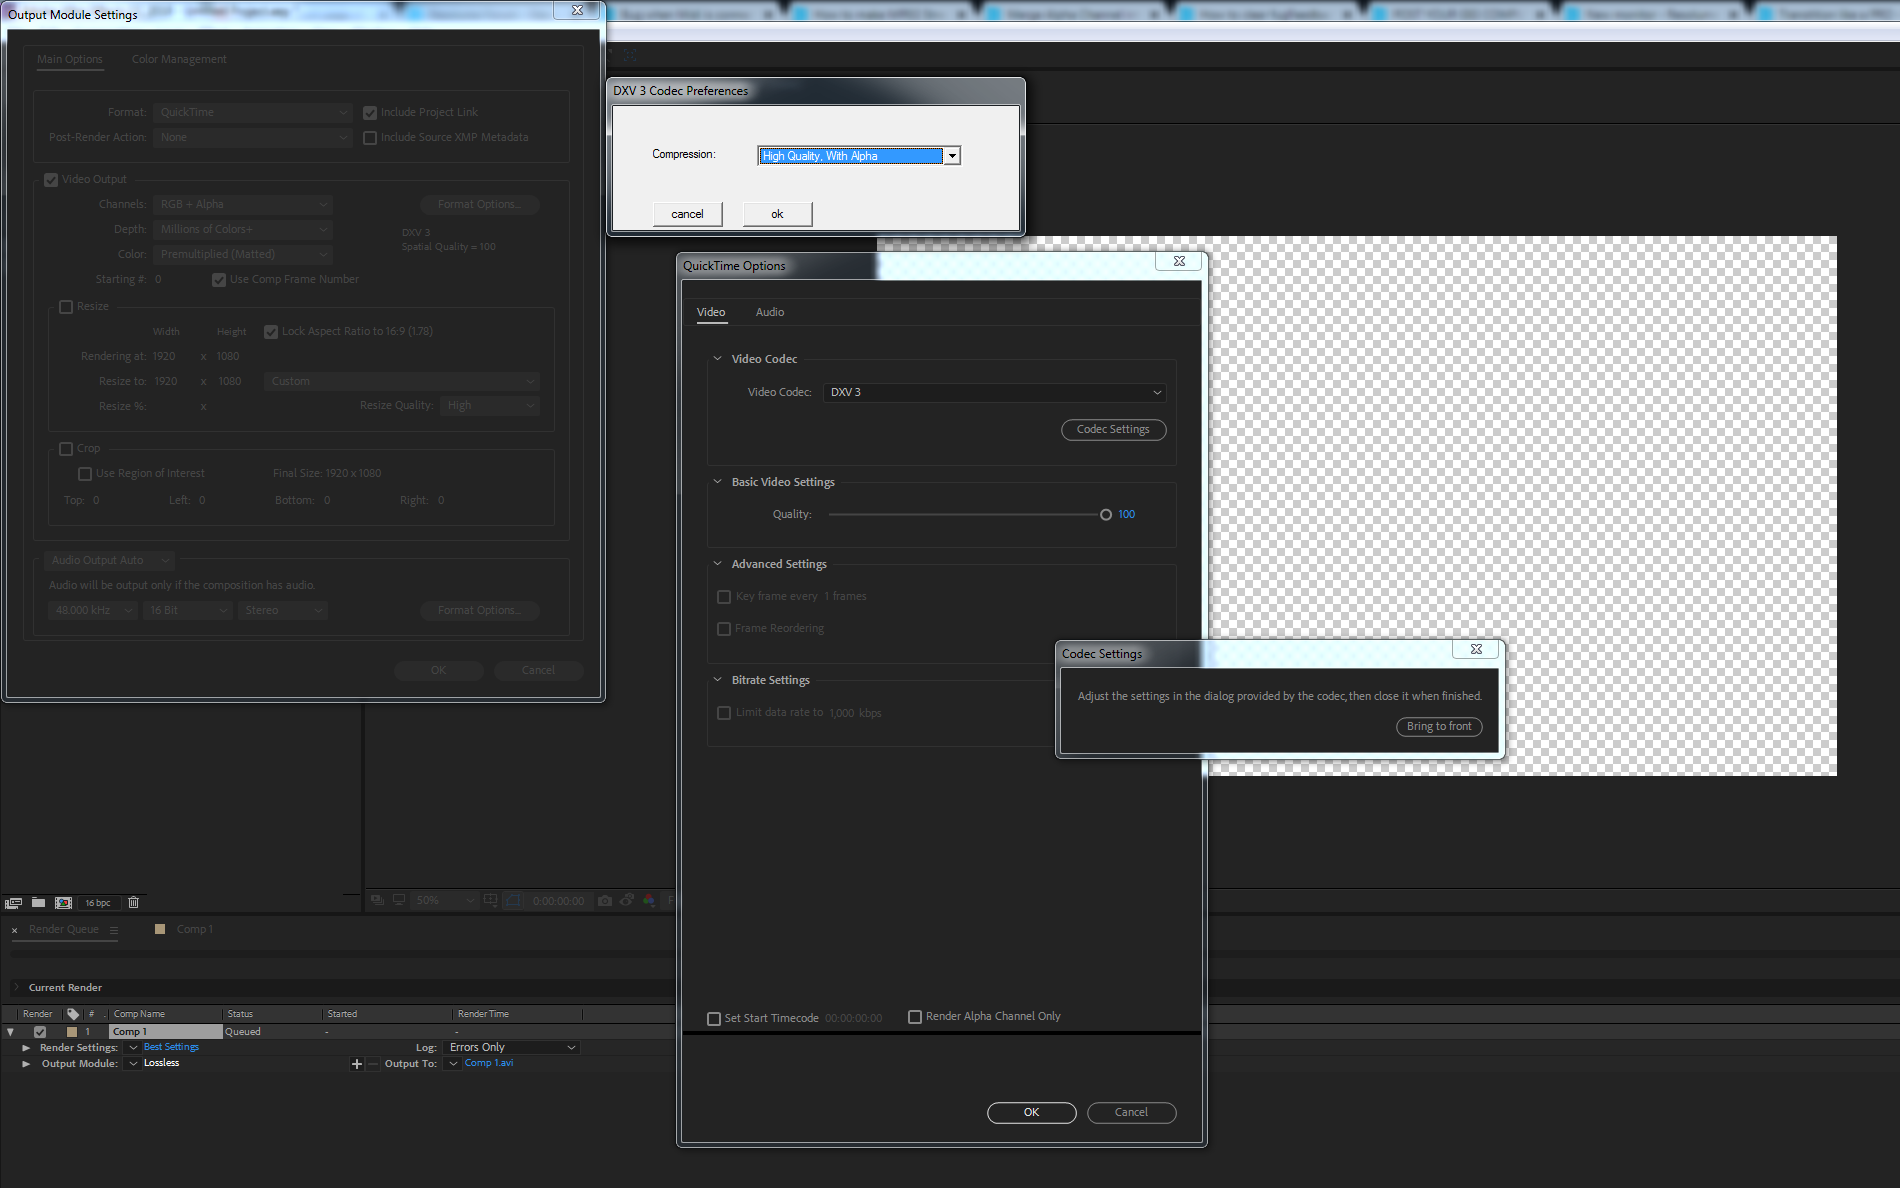Switch to the Audio tab
Screen dimensions: 1900x1188
(769, 313)
